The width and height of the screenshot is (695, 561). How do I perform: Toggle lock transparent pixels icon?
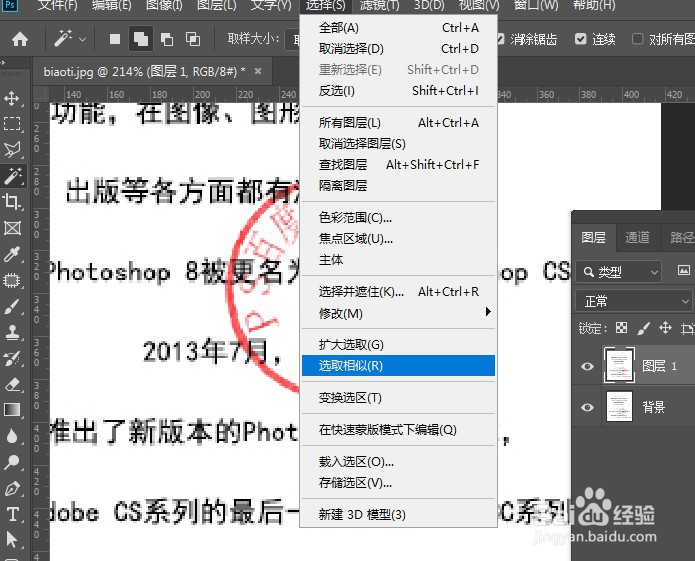621,328
